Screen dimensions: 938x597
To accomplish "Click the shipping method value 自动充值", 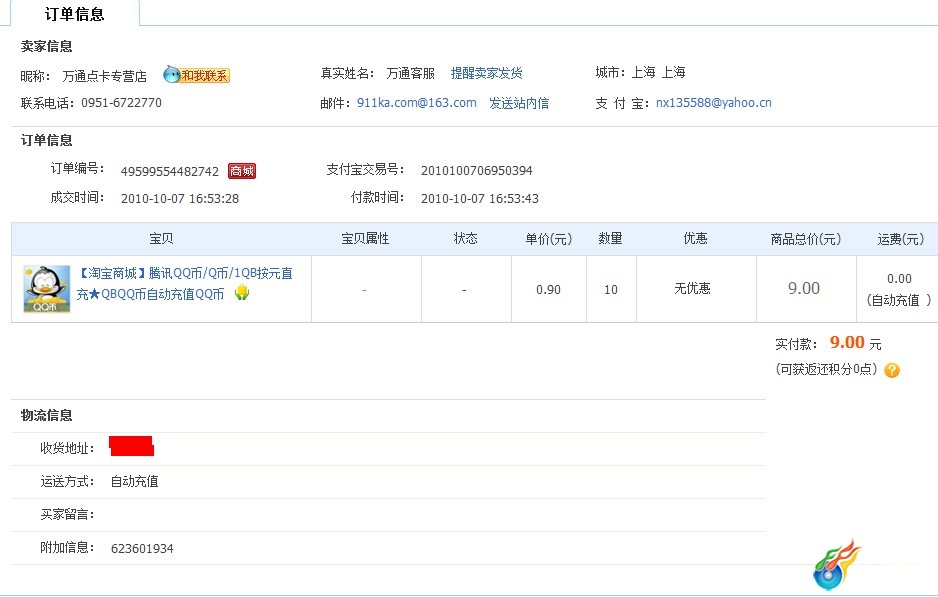I will [x=135, y=482].
